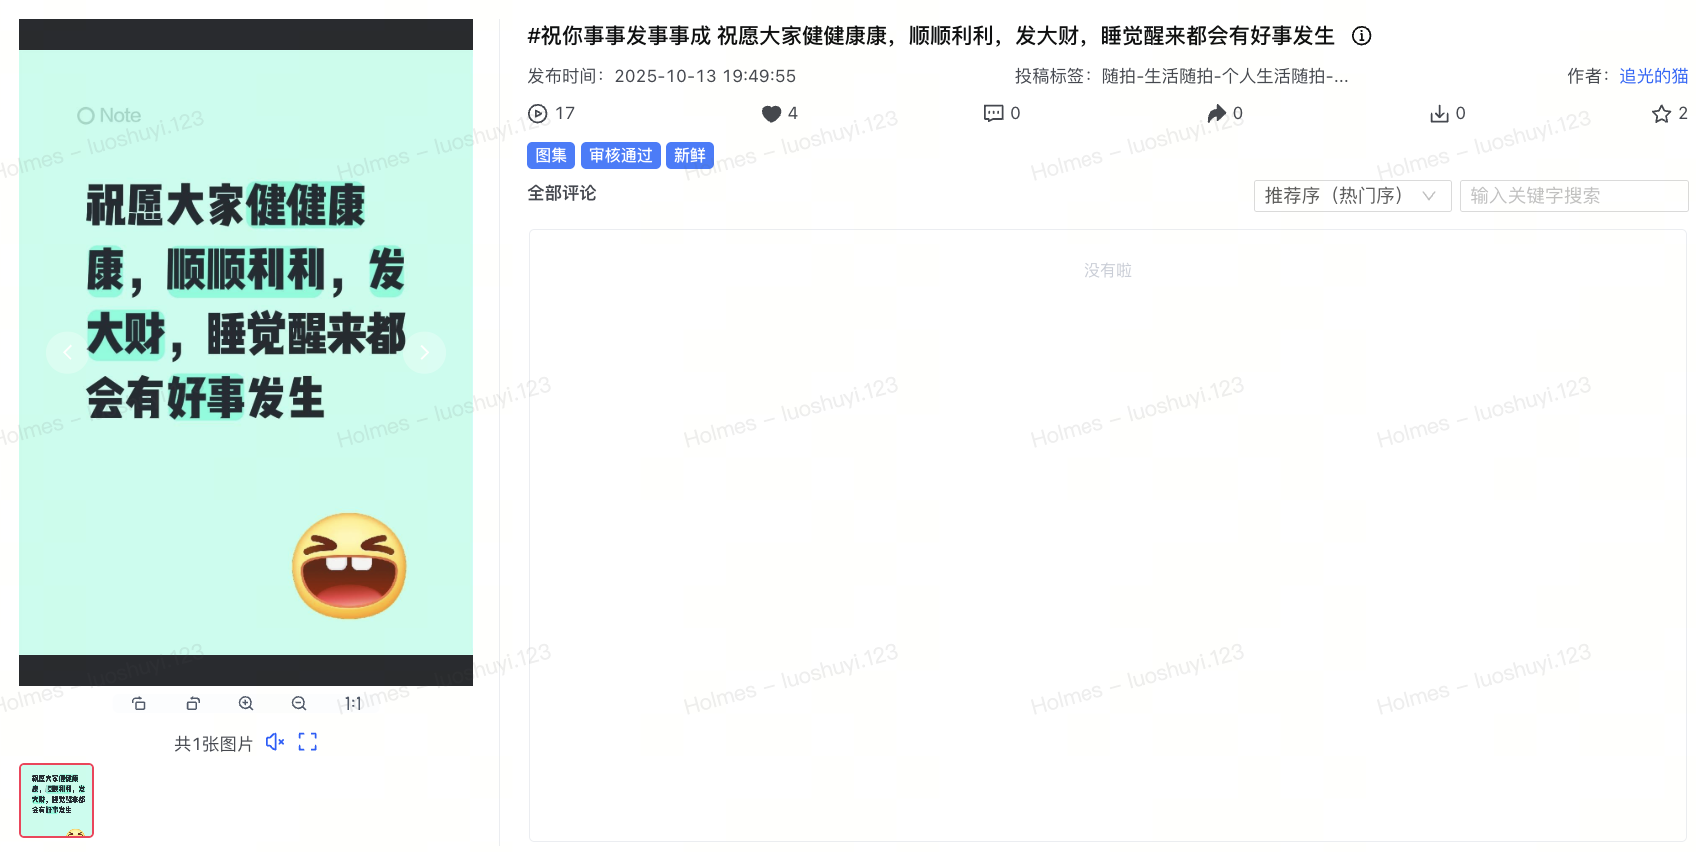This screenshot has width=1696, height=852.
Task: Click the main image preview with laughing emoji
Action: click(246, 352)
